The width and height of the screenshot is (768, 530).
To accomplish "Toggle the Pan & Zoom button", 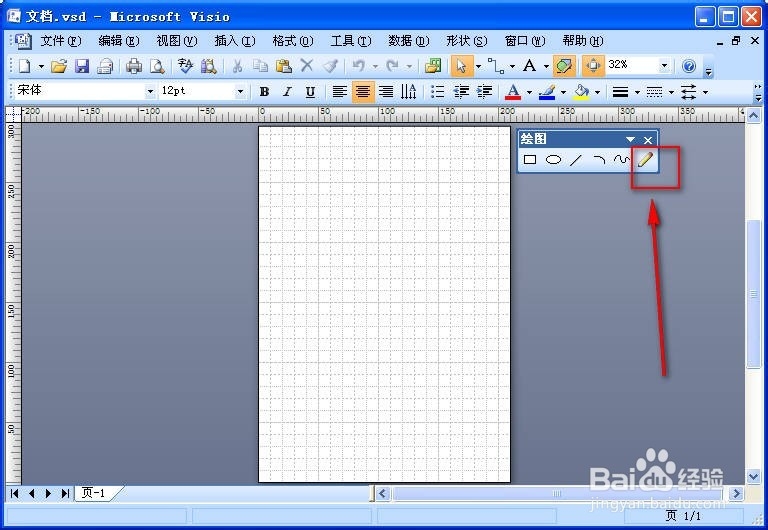I will click(x=593, y=66).
